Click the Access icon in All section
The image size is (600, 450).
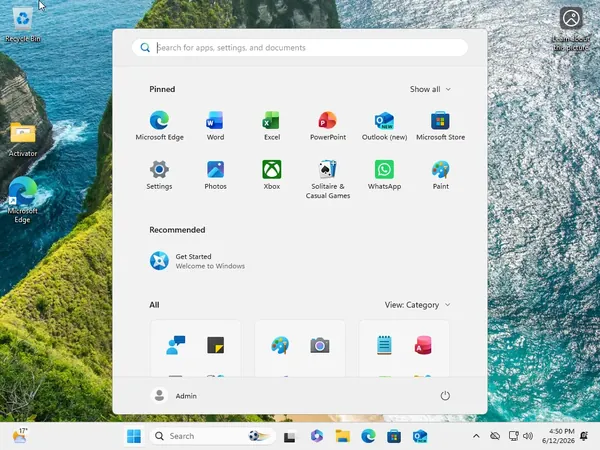click(423, 345)
